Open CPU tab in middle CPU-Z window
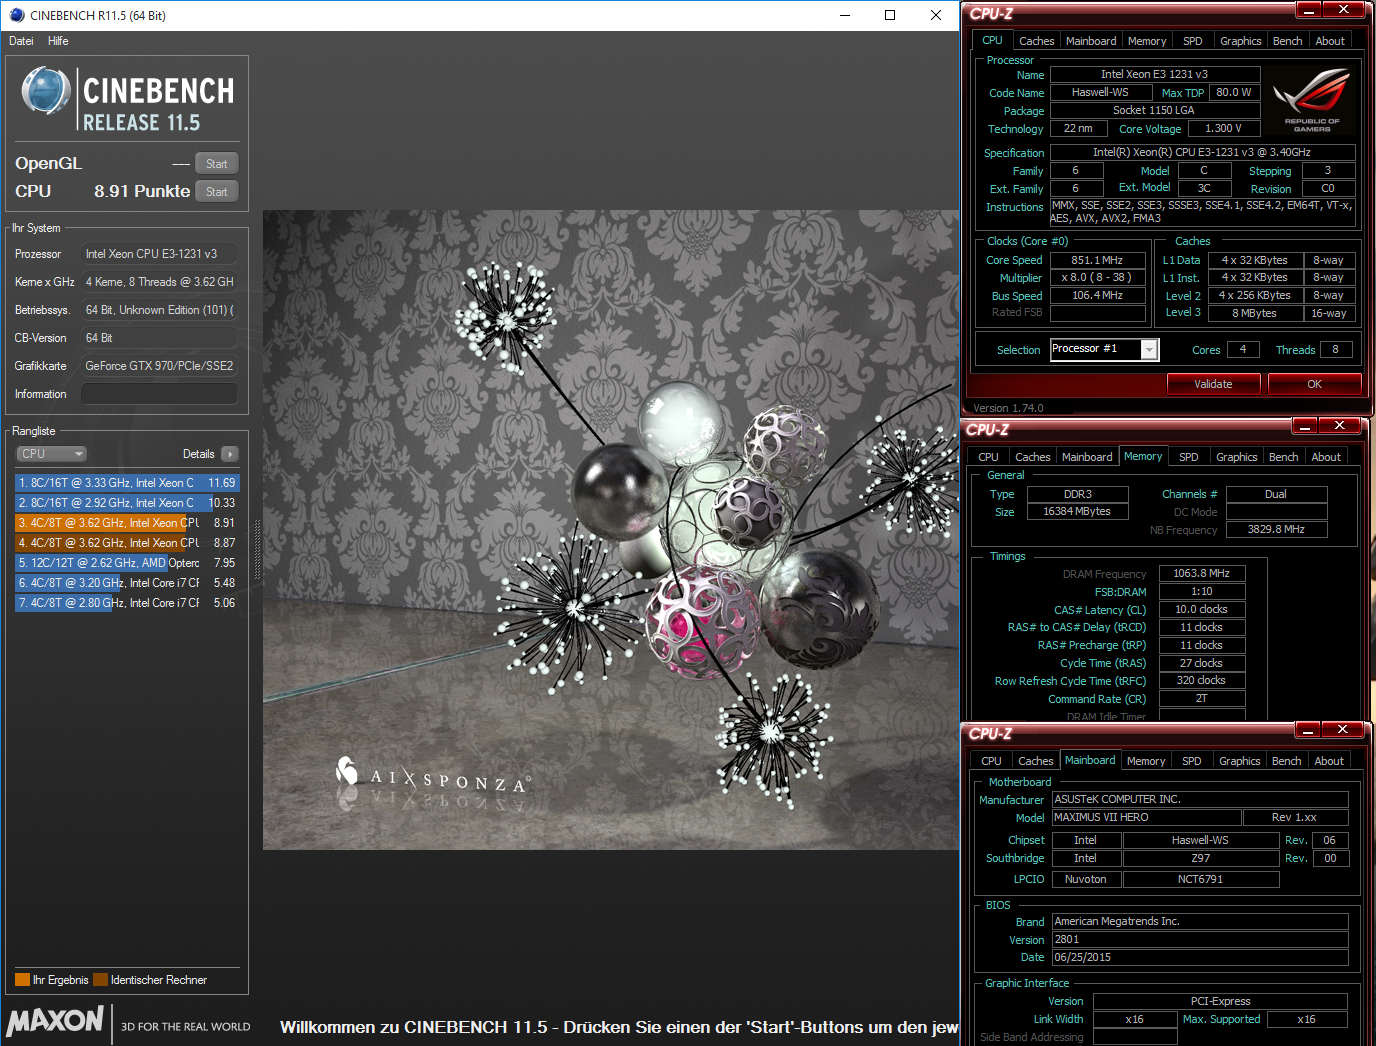 pos(988,457)
